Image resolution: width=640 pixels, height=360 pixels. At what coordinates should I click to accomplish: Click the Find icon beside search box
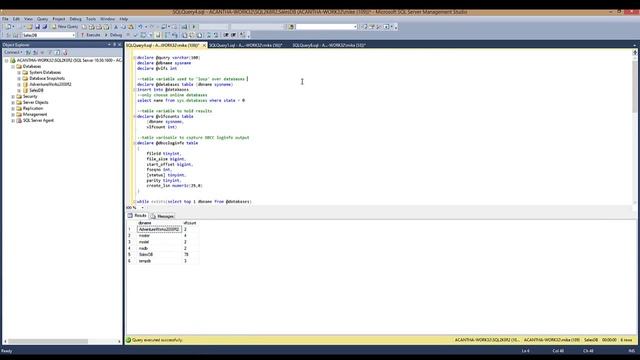[x=291, y=27]
